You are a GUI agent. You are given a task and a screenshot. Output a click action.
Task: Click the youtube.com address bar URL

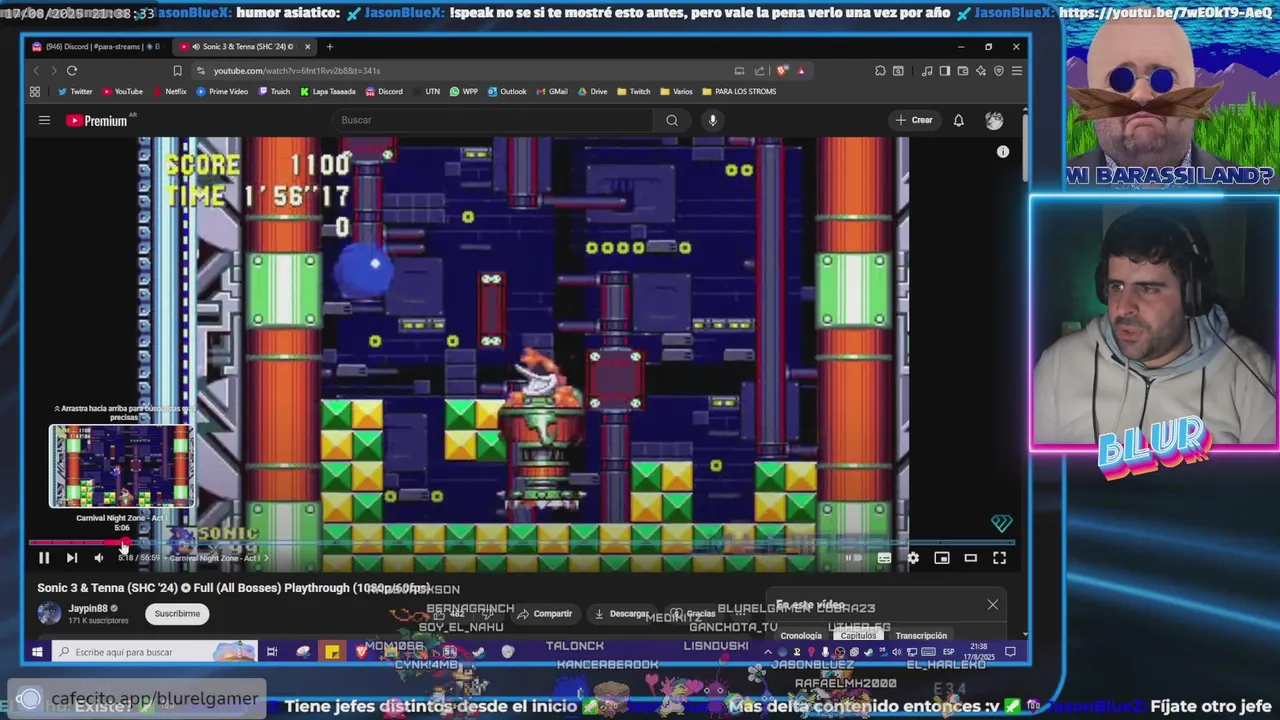296,71
